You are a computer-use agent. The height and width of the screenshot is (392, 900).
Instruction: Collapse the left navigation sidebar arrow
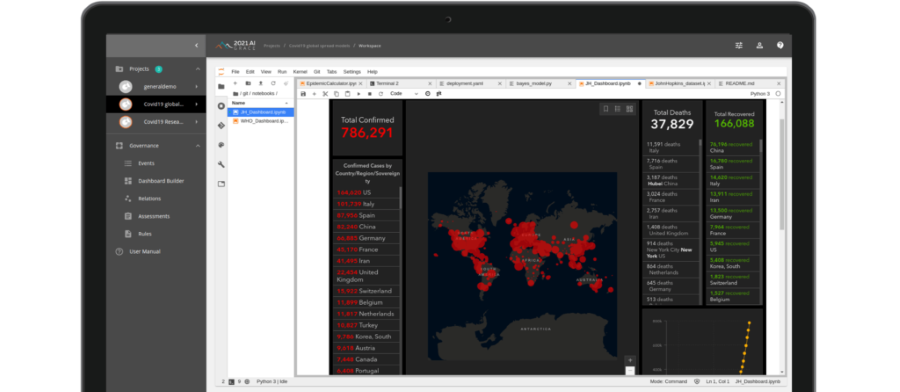tap(196, 45)
